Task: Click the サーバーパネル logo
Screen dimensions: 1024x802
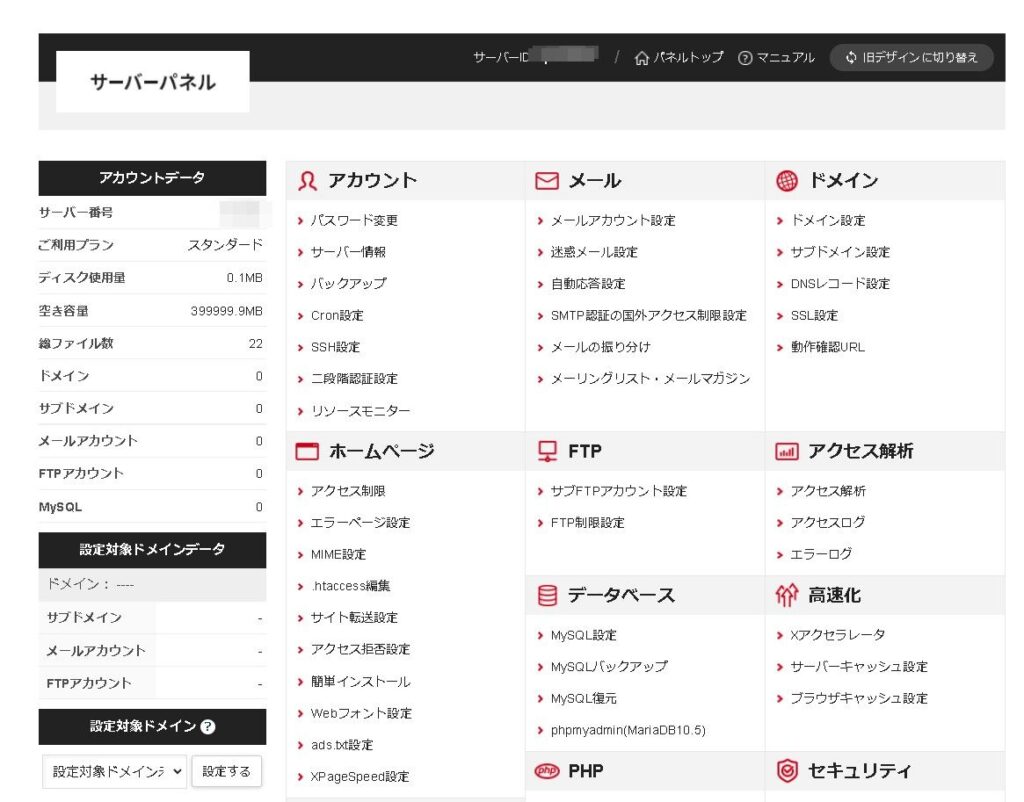Action: [x=153, y=82]
